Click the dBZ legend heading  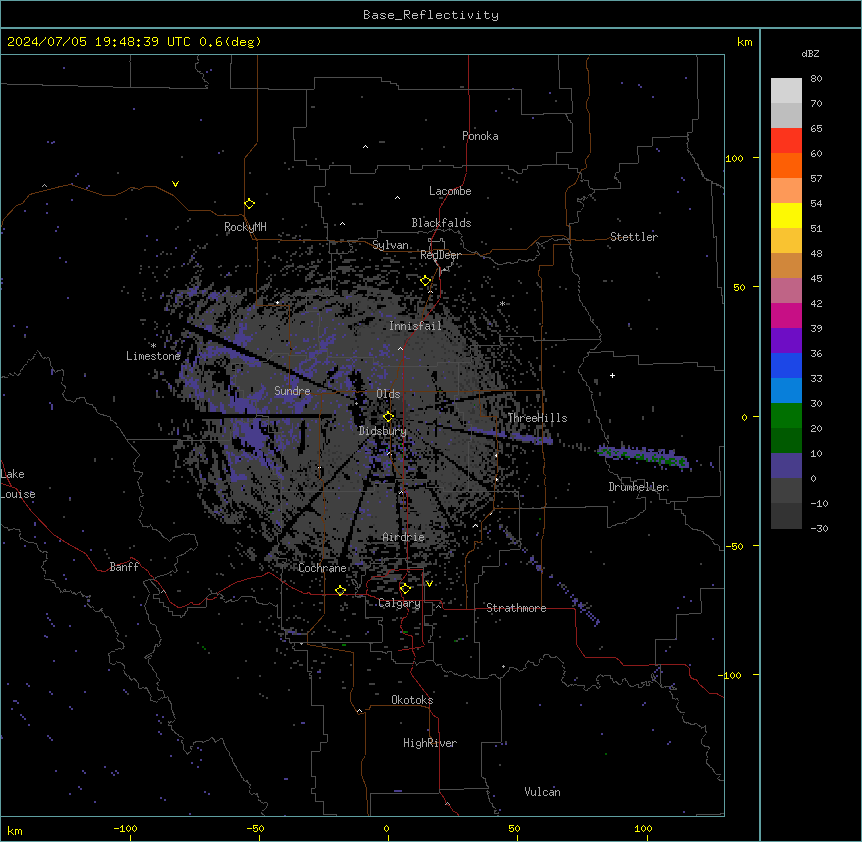click(x=810, y=54)
